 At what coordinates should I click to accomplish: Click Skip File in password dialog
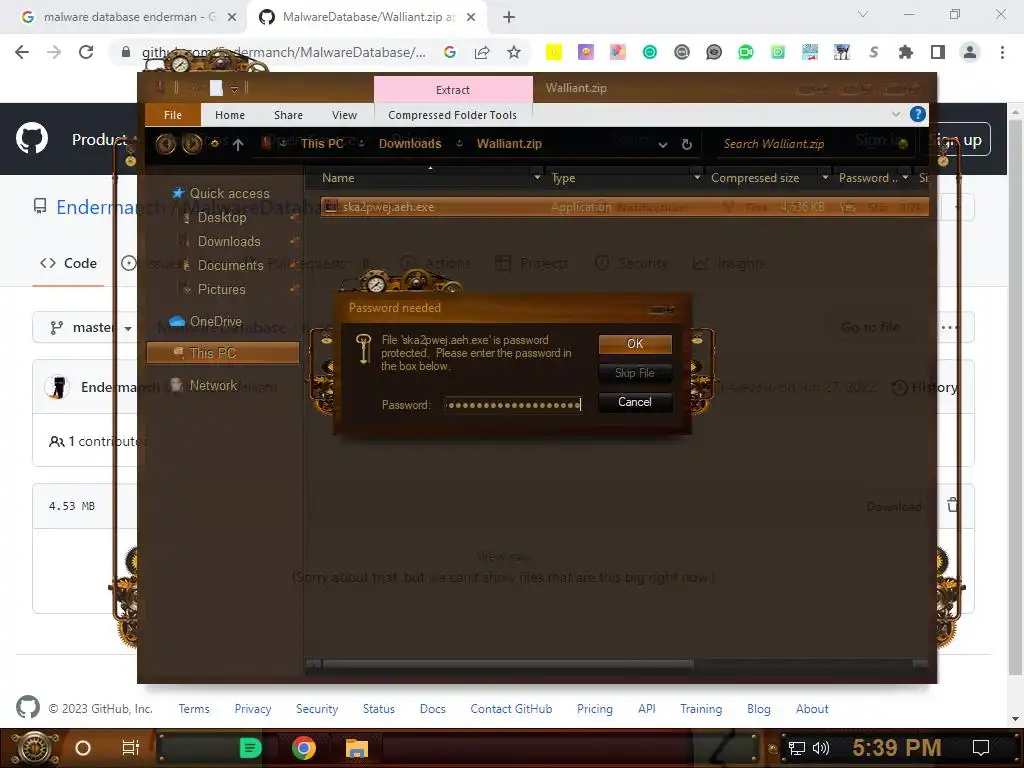pos(635,373)
